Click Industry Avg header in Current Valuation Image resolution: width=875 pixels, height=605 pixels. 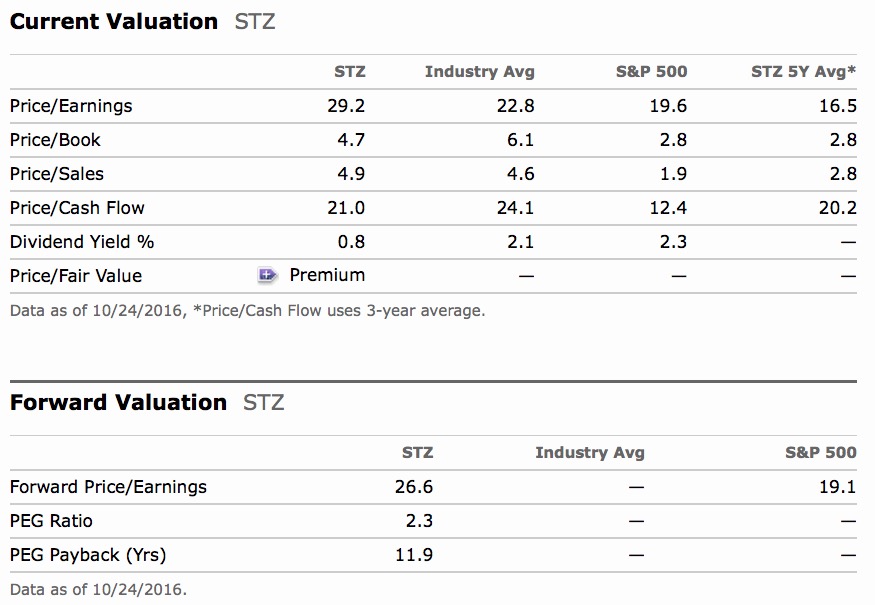(x=479, y=71)
